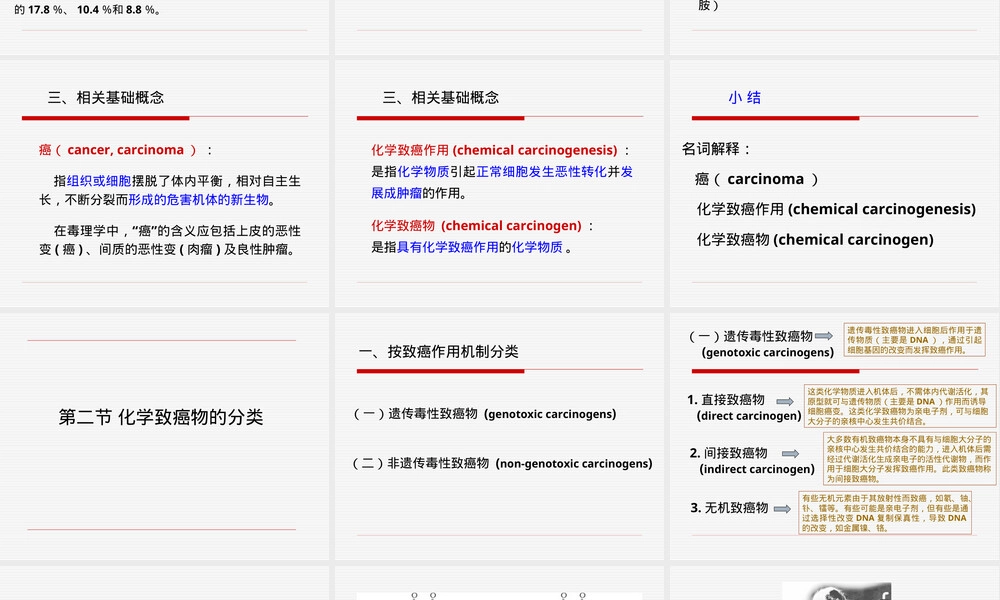The width and height of the screenshot is (1000, 600).
Task: Click the red heading 化学致癌物 (chemical carcinogen)
Action: coord(476,226)
